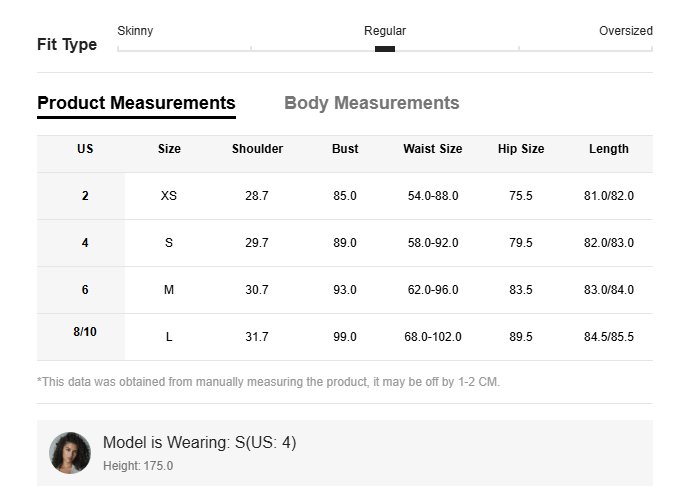The width and height of the screenshot is (680, 499).
Task: Click the Waist Size column header
Action: (x=432, y=149)
